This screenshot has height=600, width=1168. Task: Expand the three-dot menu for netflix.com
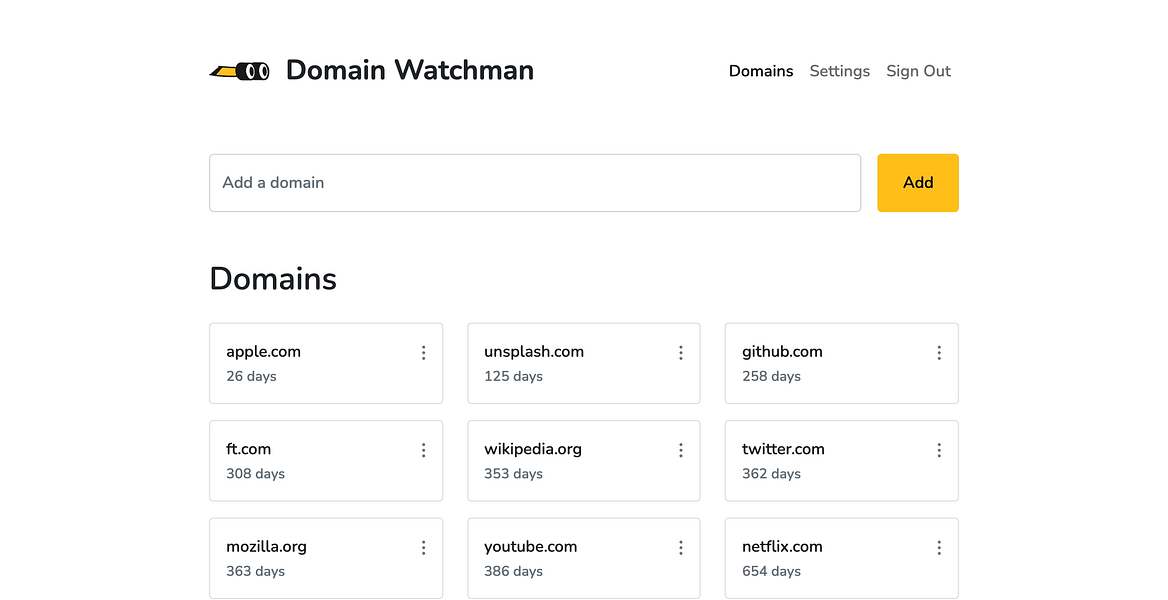point(938,547)
